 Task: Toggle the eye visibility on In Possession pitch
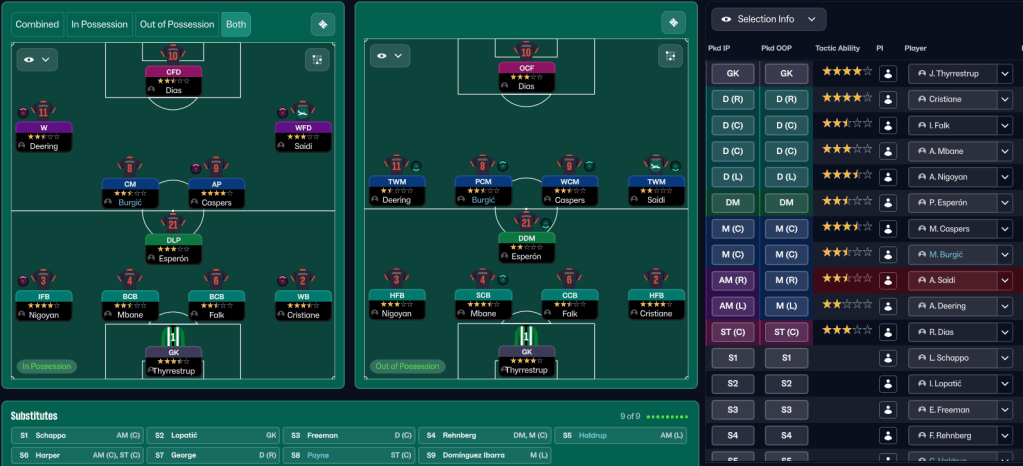click(x=37, y=59)
